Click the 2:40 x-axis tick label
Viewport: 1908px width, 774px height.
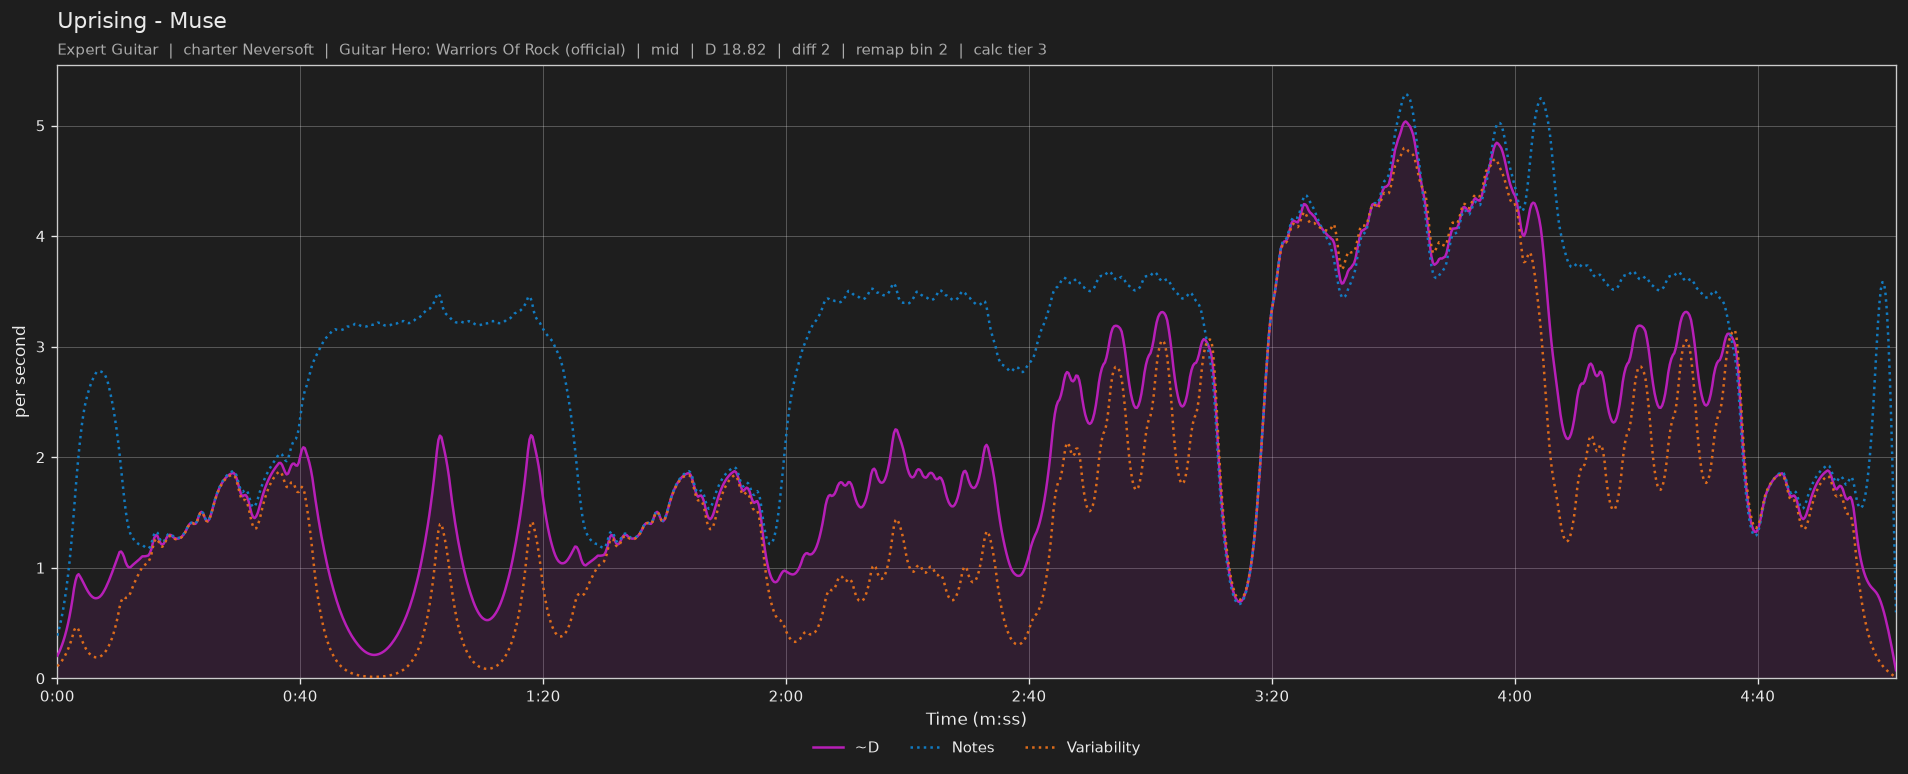point(1029,696)
